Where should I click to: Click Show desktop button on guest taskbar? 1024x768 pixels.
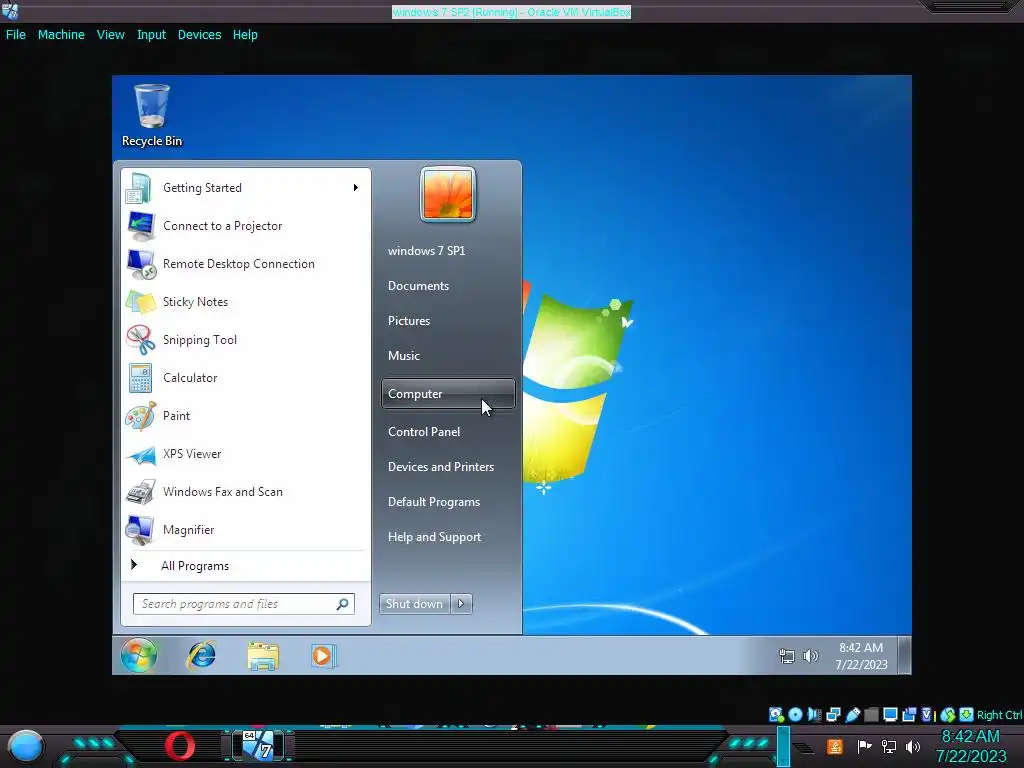(x=904, y=655)
